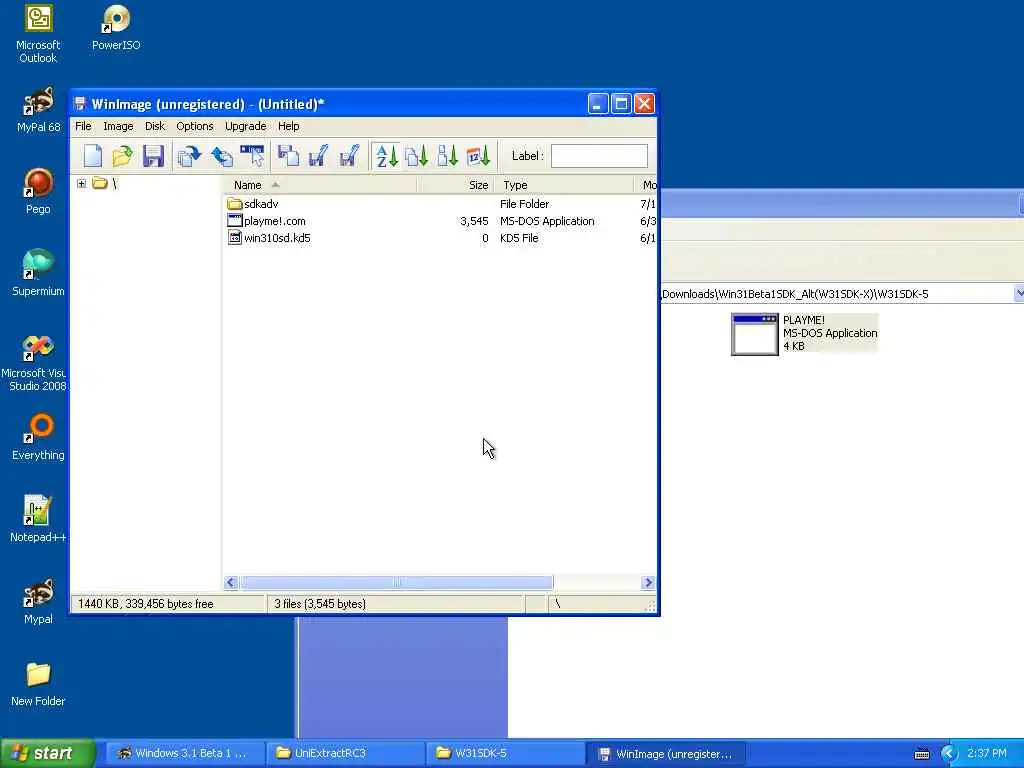Click the WinImage taskbar button

(666, 753)
